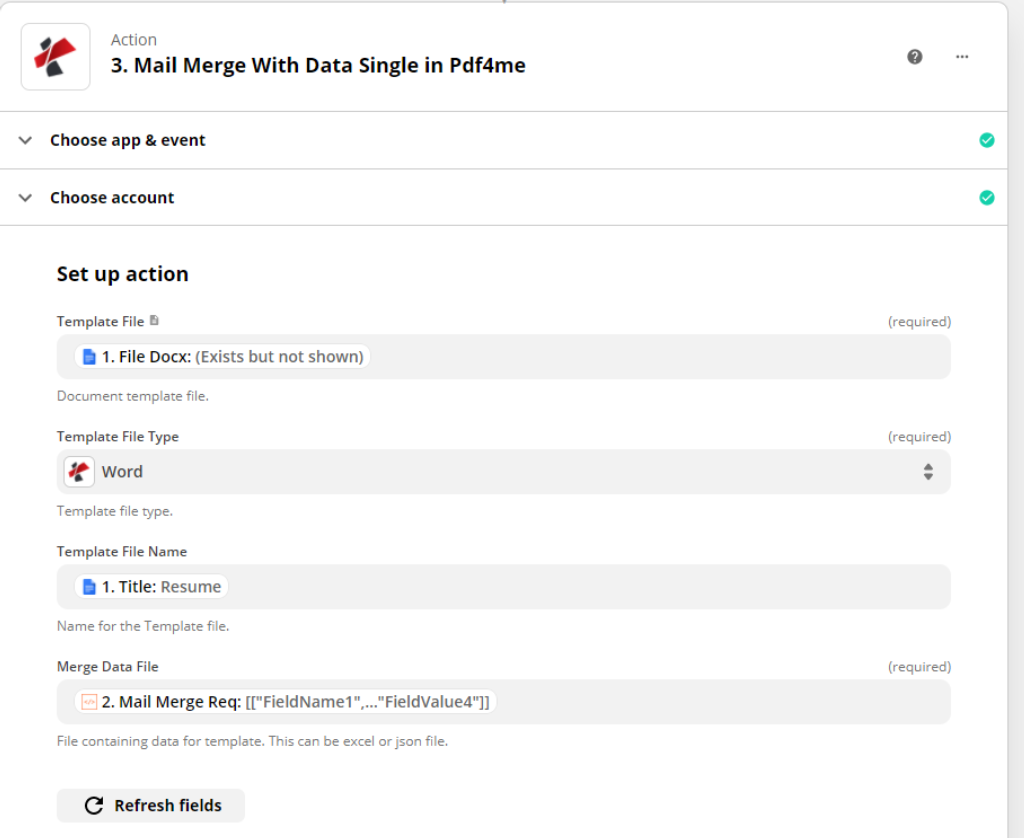The height and width of the screenshot is (838, 1024).
Task: Click the step title 'Mail Merge With Data Single'
Action: tap(317, 66)
